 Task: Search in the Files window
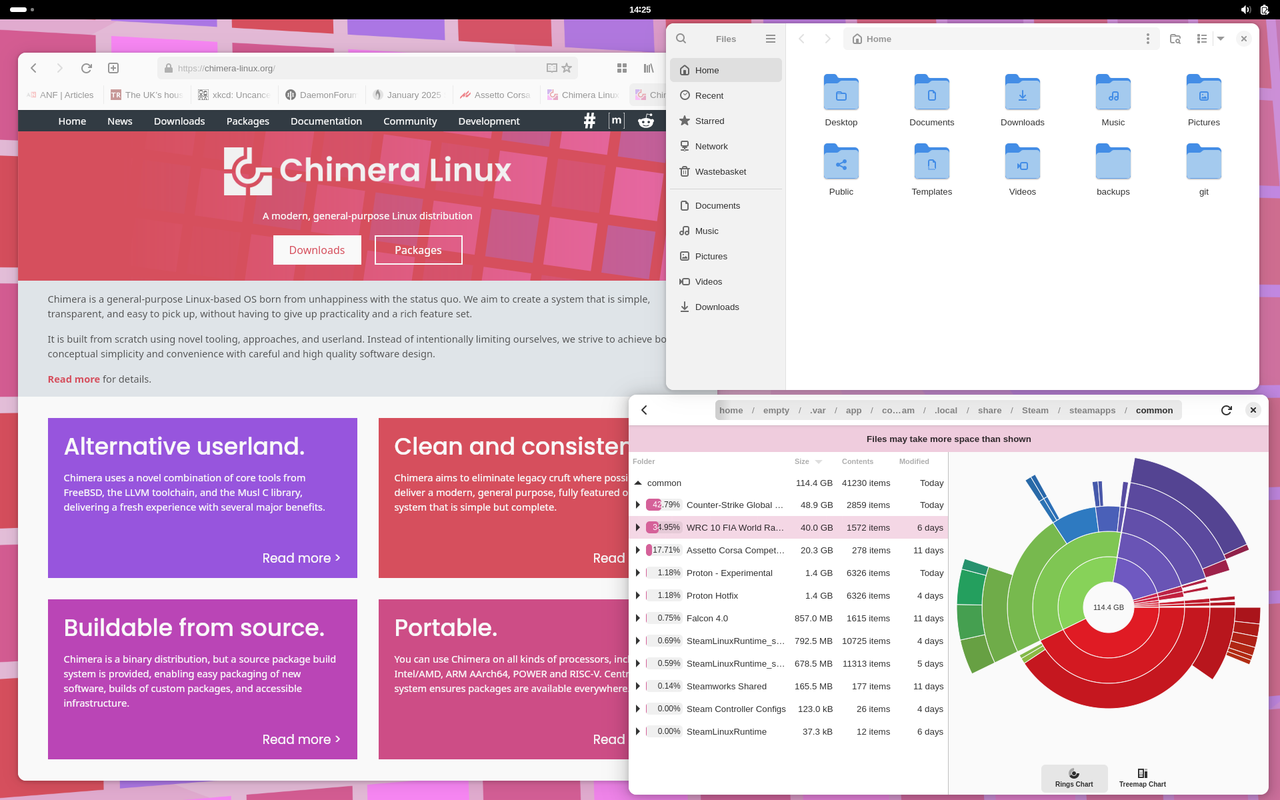click(x=681, y=39)
